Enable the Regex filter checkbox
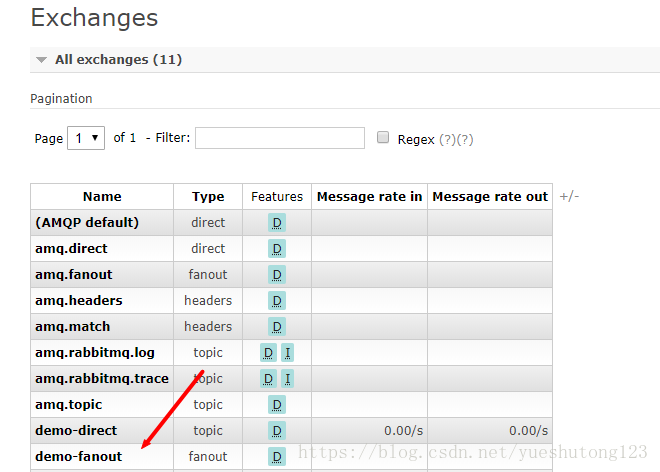This screenshot has width=660, height=472. 383,138
